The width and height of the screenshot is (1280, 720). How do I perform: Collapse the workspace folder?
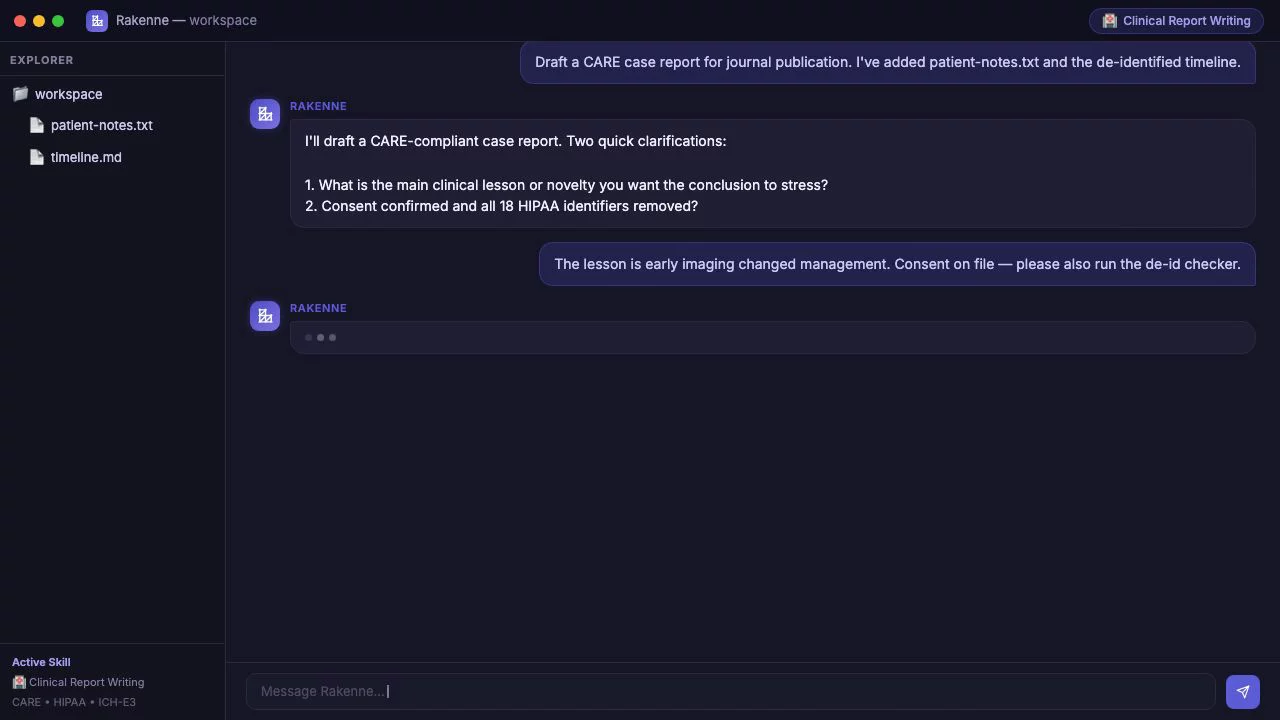click(x=68, y=94)
